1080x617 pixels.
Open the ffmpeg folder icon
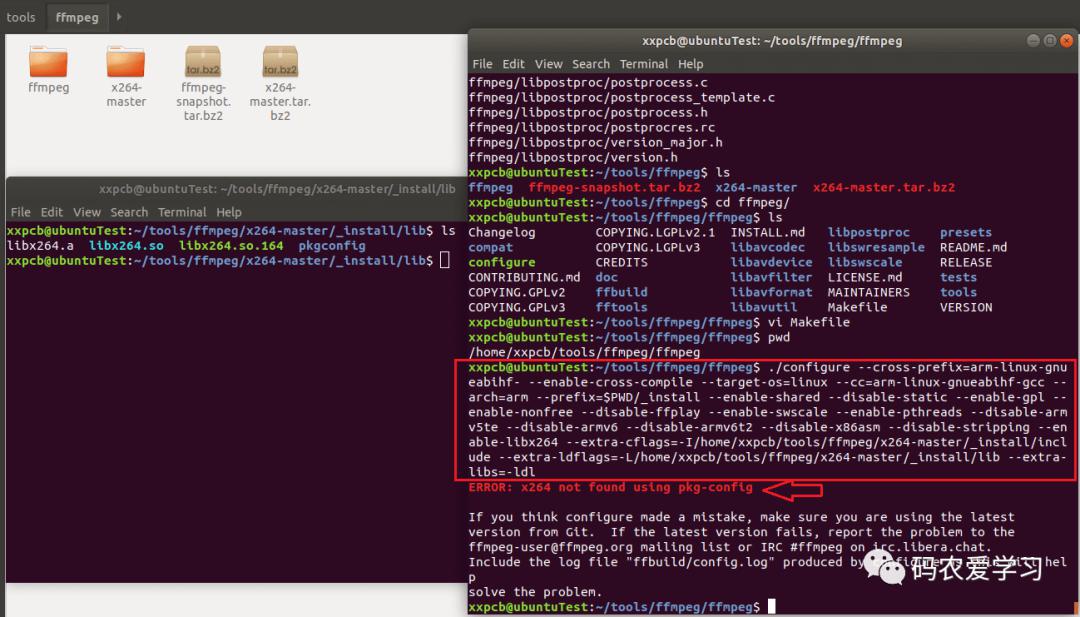tap(48, 62)
